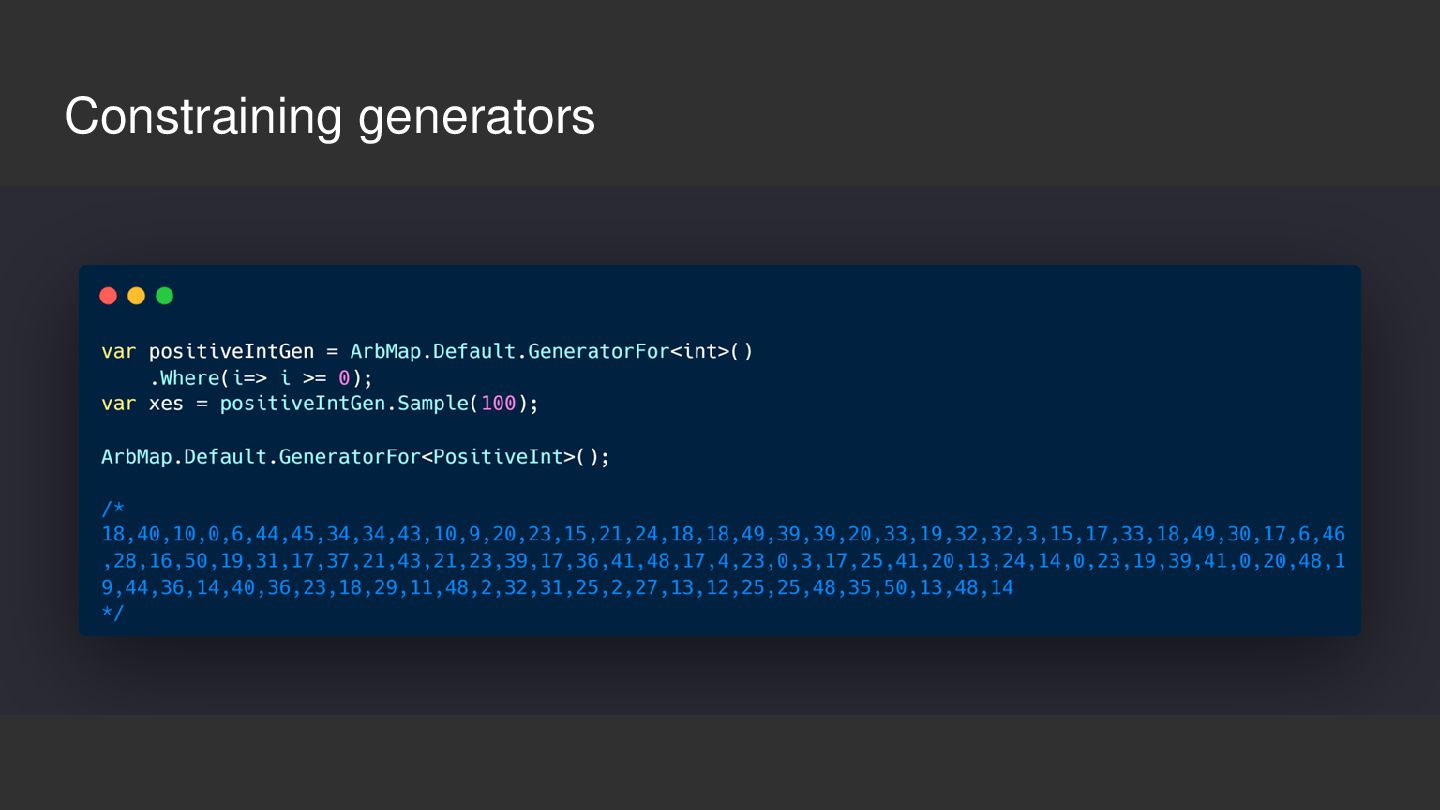The width and height of the screenshot is (1440, 810).
Task: Click first output number '18' in comment
Action: pyautogui.click(x=113, y=534)
